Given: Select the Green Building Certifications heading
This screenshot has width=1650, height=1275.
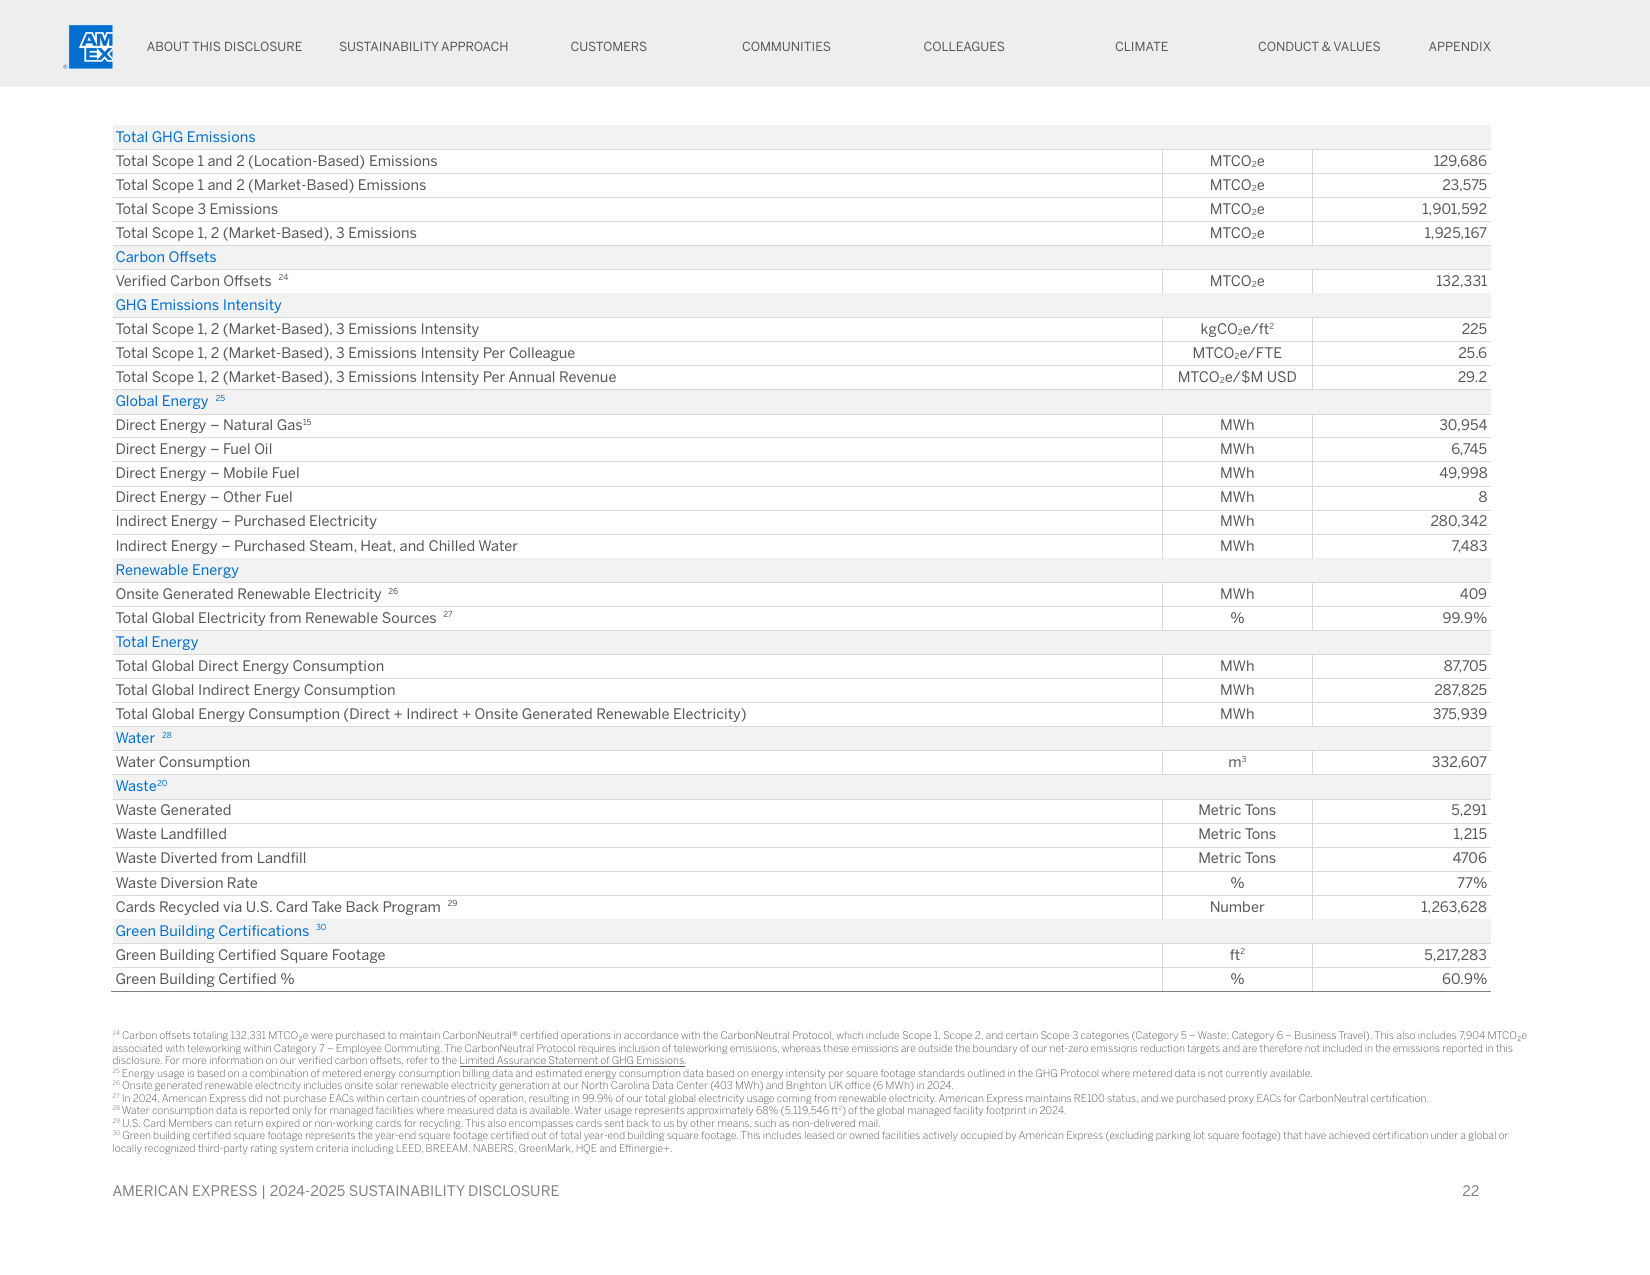Looking at the screenshot, I should (212, 931).
